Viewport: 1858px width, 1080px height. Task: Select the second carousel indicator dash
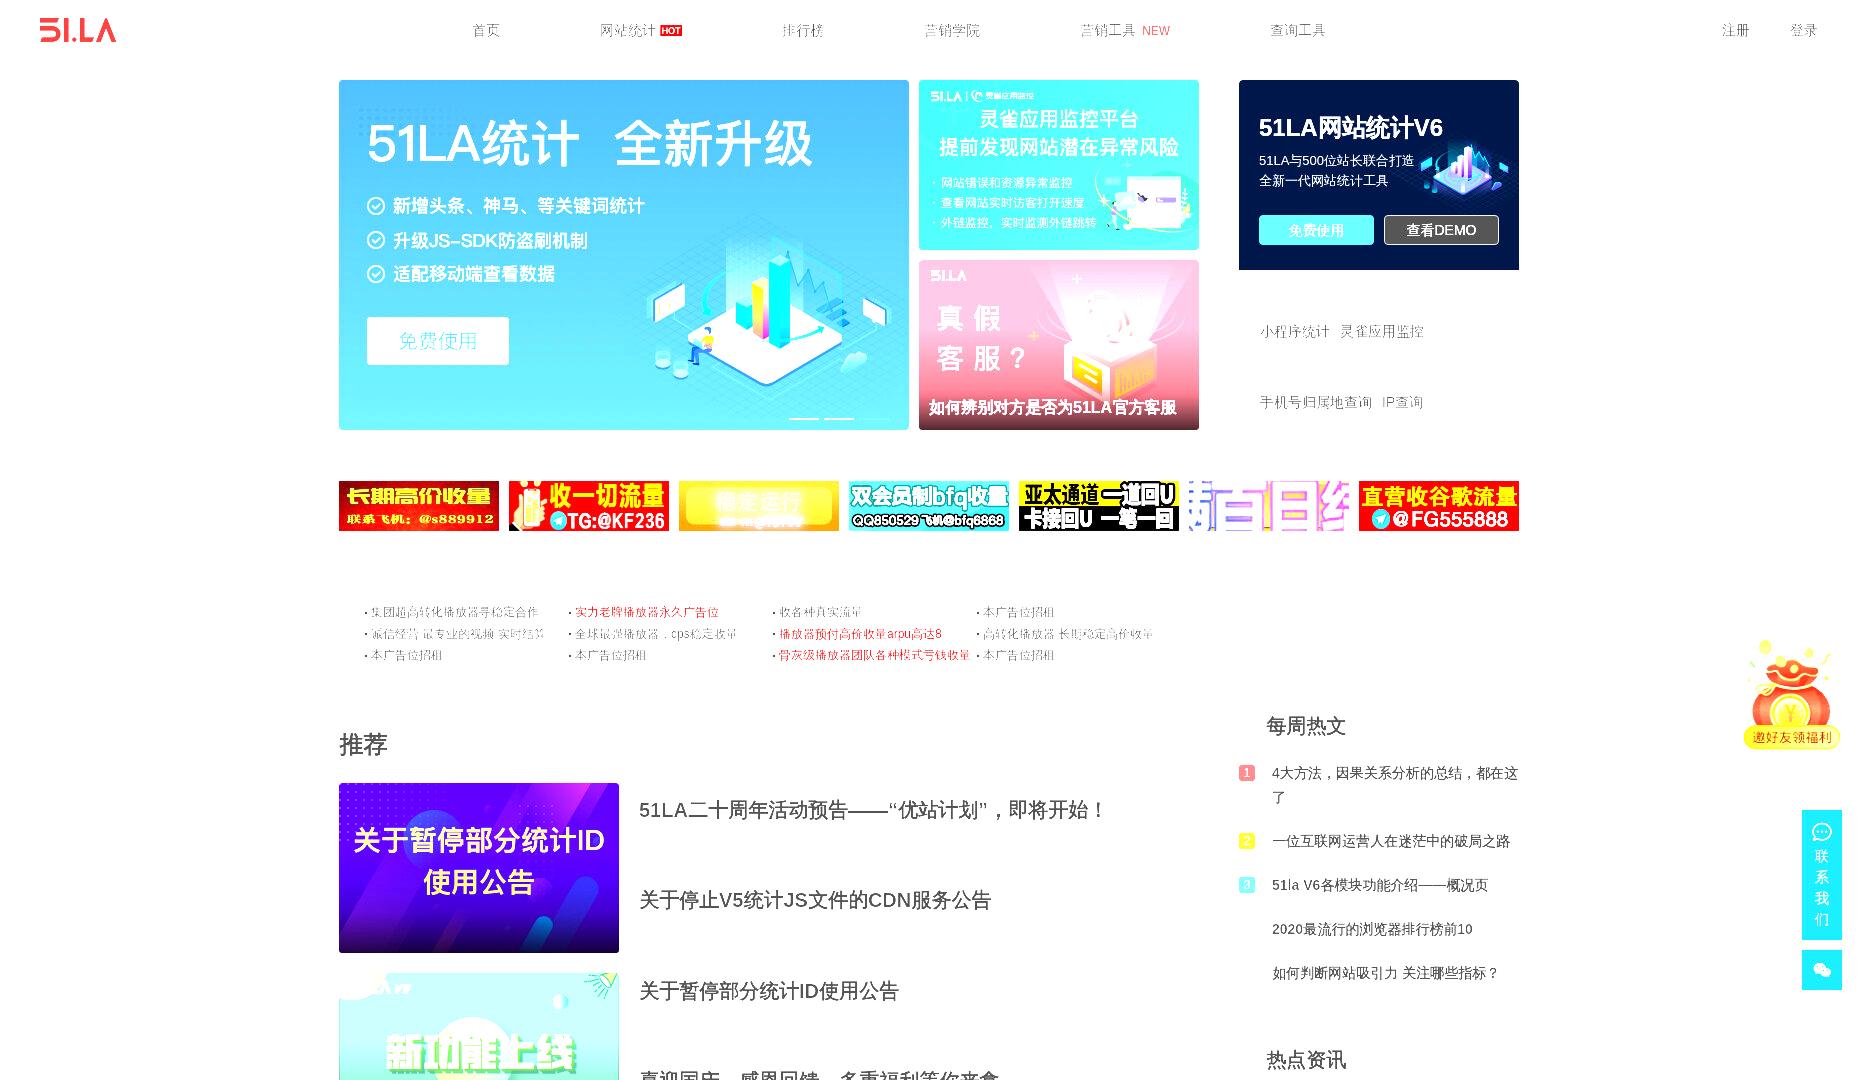coord(839,418)
